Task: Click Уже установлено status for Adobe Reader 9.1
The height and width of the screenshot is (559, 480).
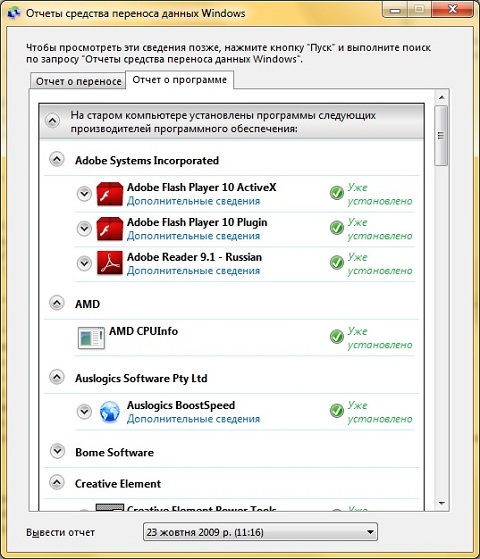Action: 380,264
